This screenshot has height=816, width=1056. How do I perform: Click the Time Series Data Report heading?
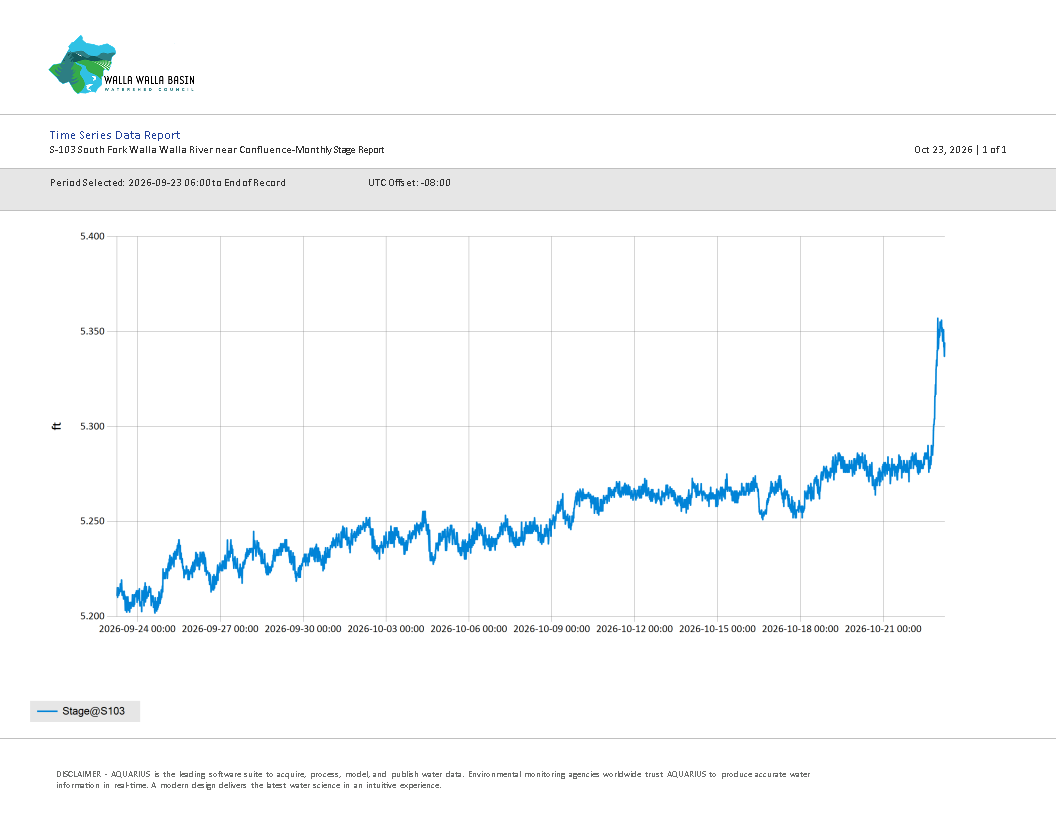pos(114,135)
